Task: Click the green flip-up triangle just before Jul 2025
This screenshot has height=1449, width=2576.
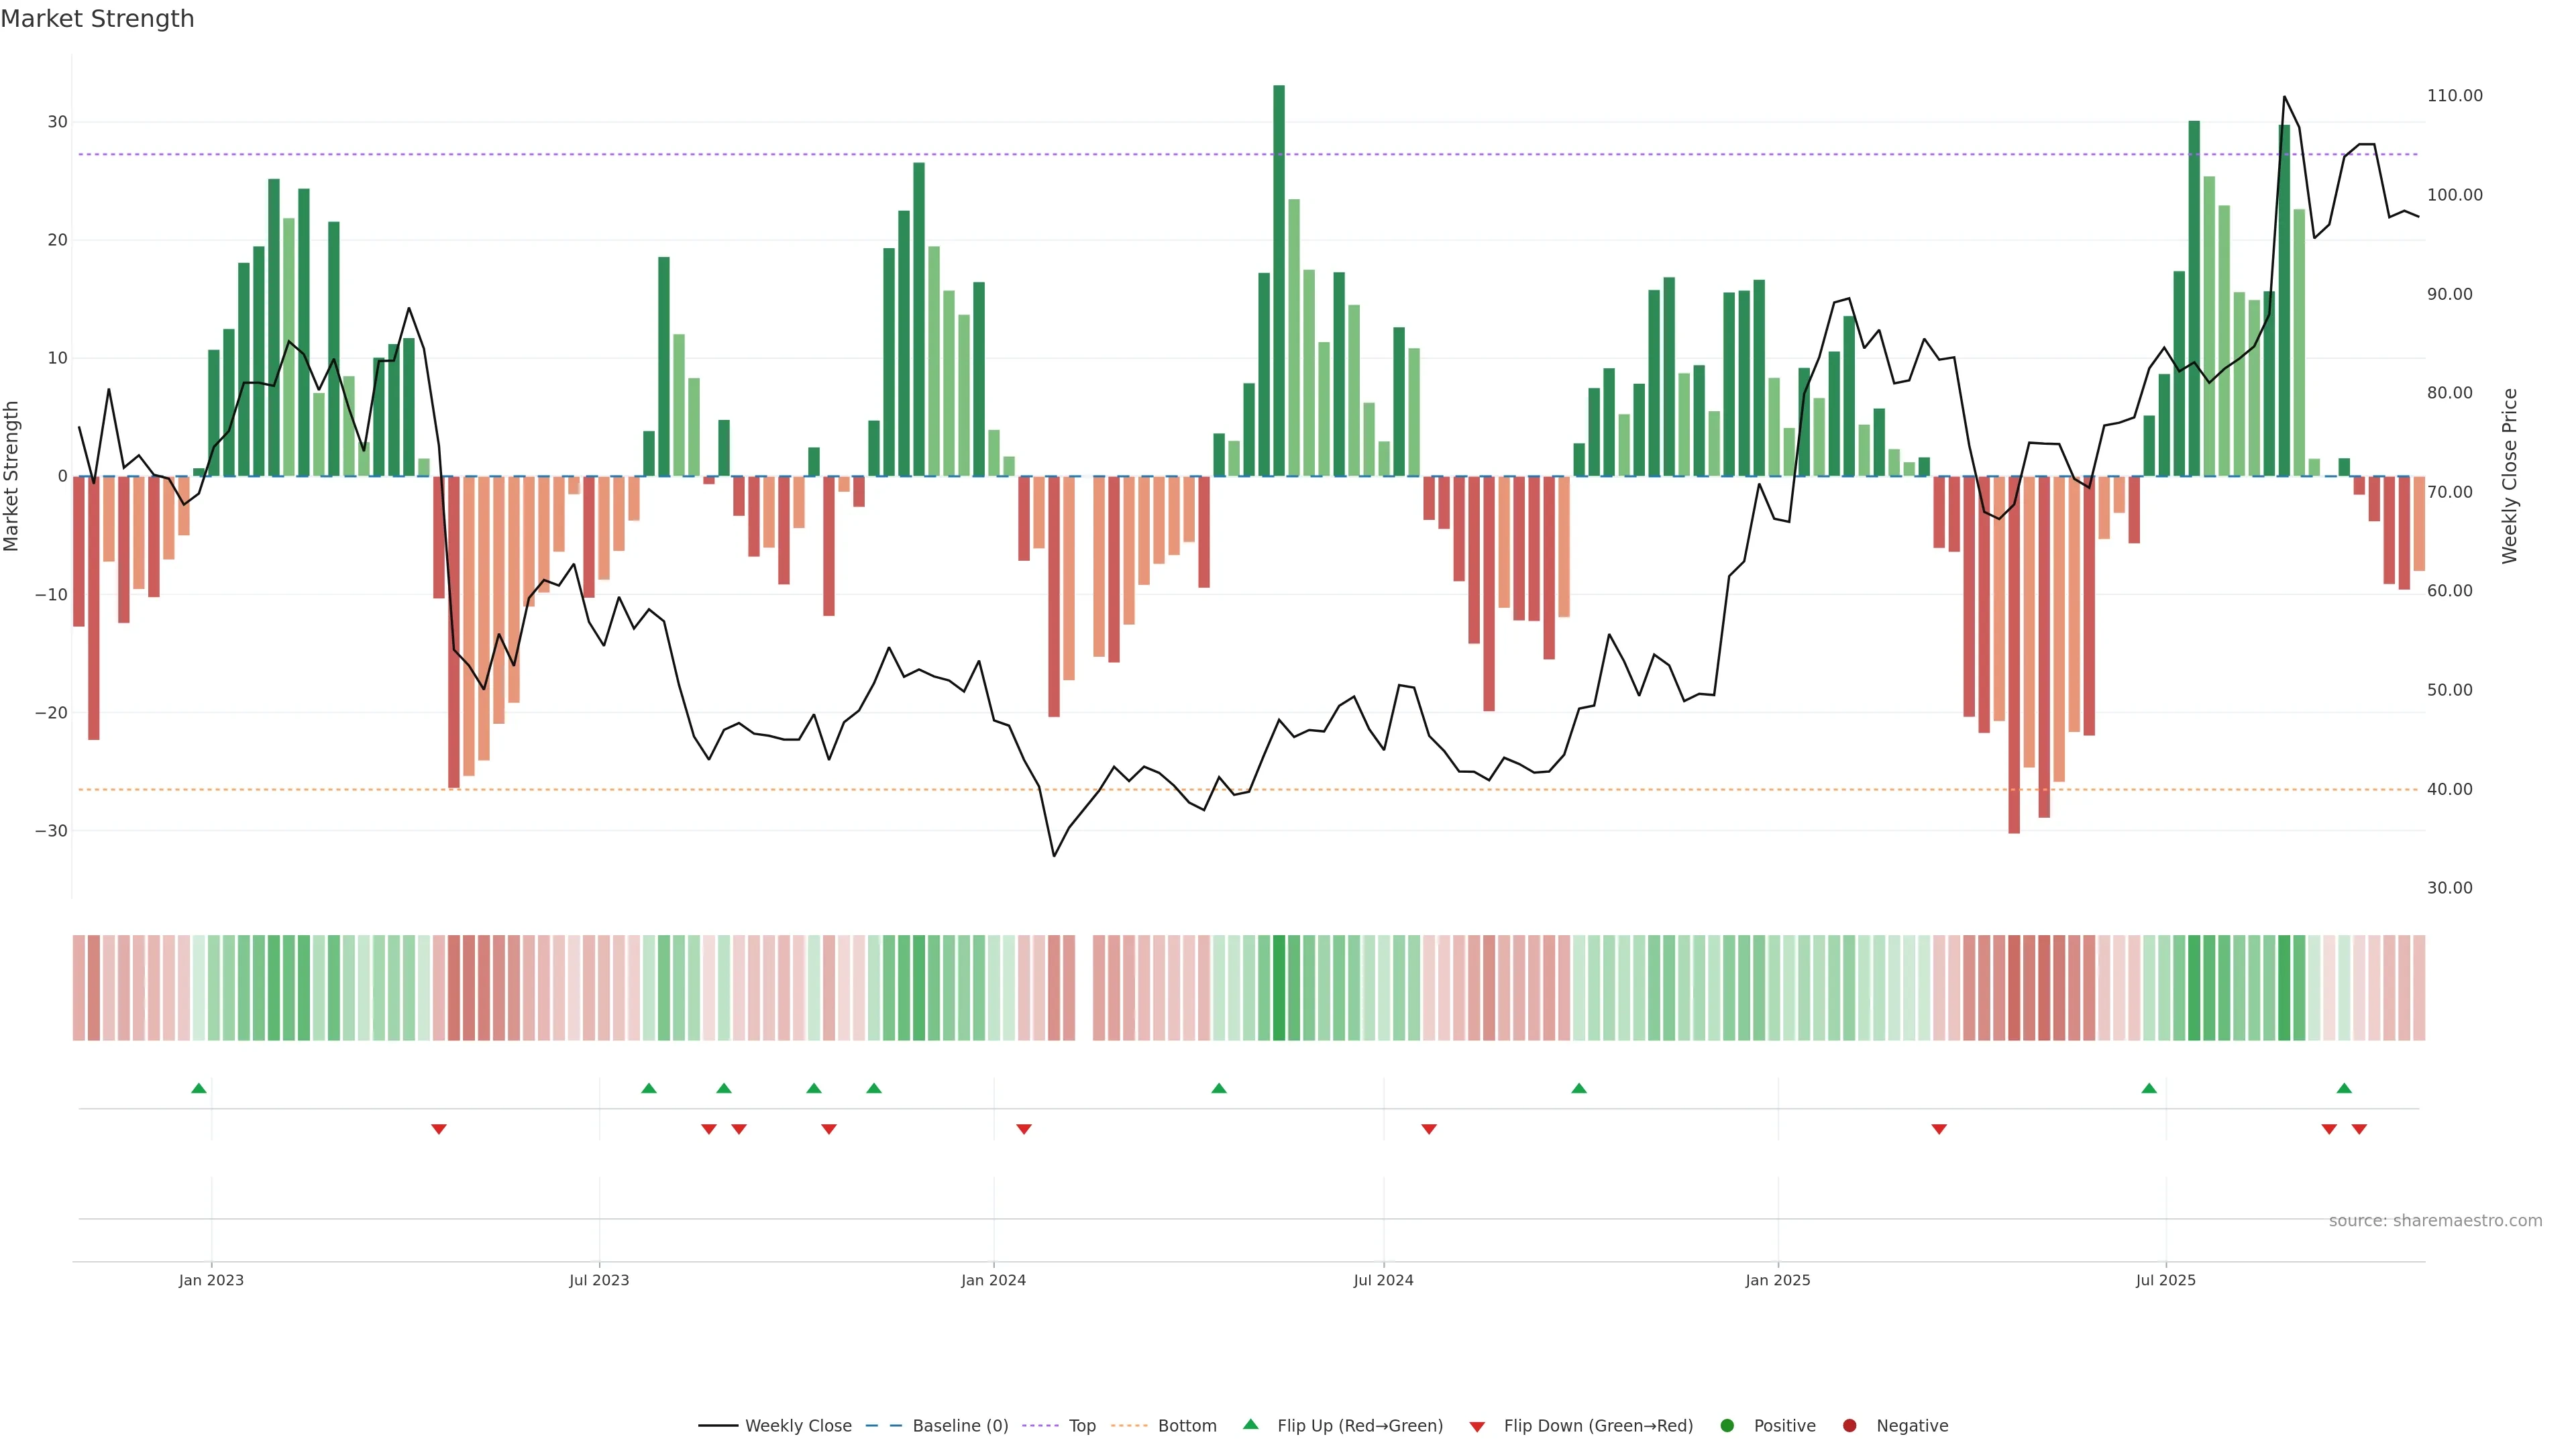Action: click(2148, 1088)
